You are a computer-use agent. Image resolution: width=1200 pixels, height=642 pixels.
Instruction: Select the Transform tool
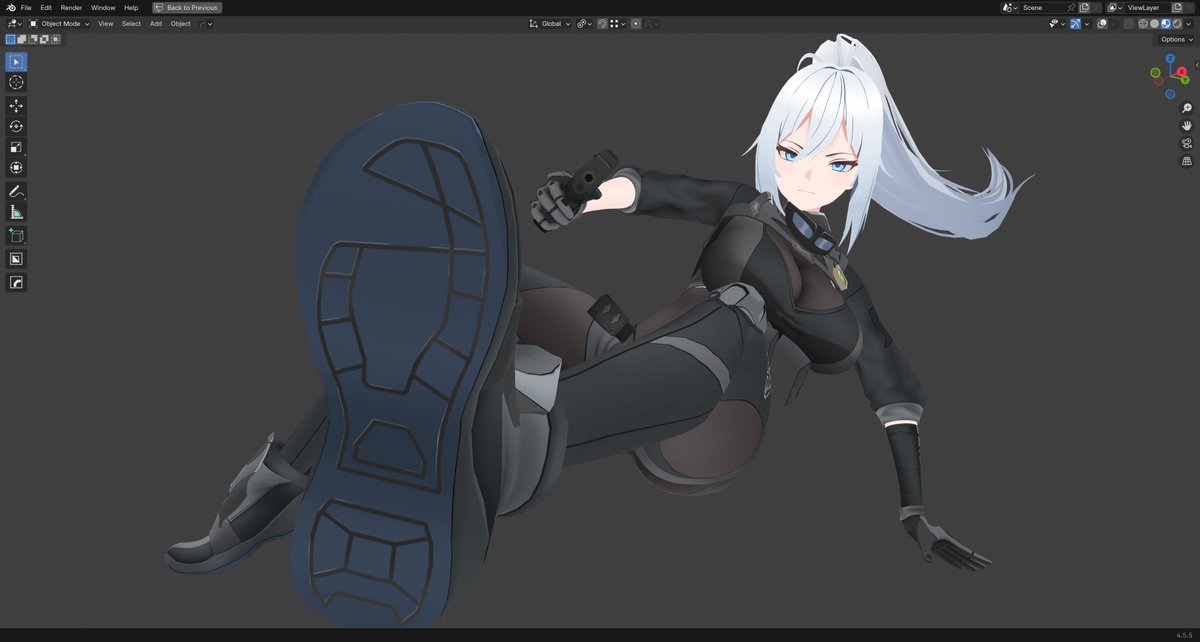tap(16, 168)
